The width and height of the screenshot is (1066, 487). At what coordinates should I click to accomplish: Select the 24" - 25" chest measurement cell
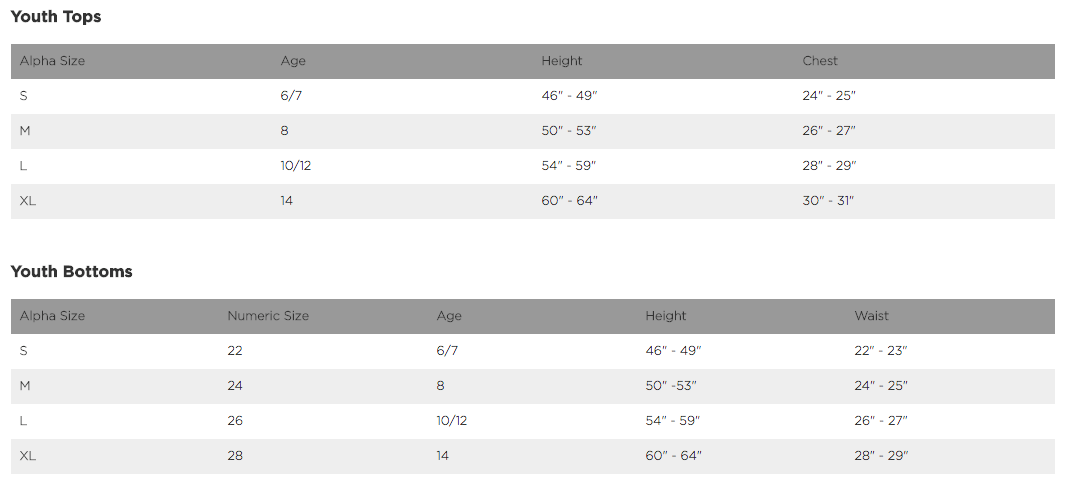tap(829, 96)
